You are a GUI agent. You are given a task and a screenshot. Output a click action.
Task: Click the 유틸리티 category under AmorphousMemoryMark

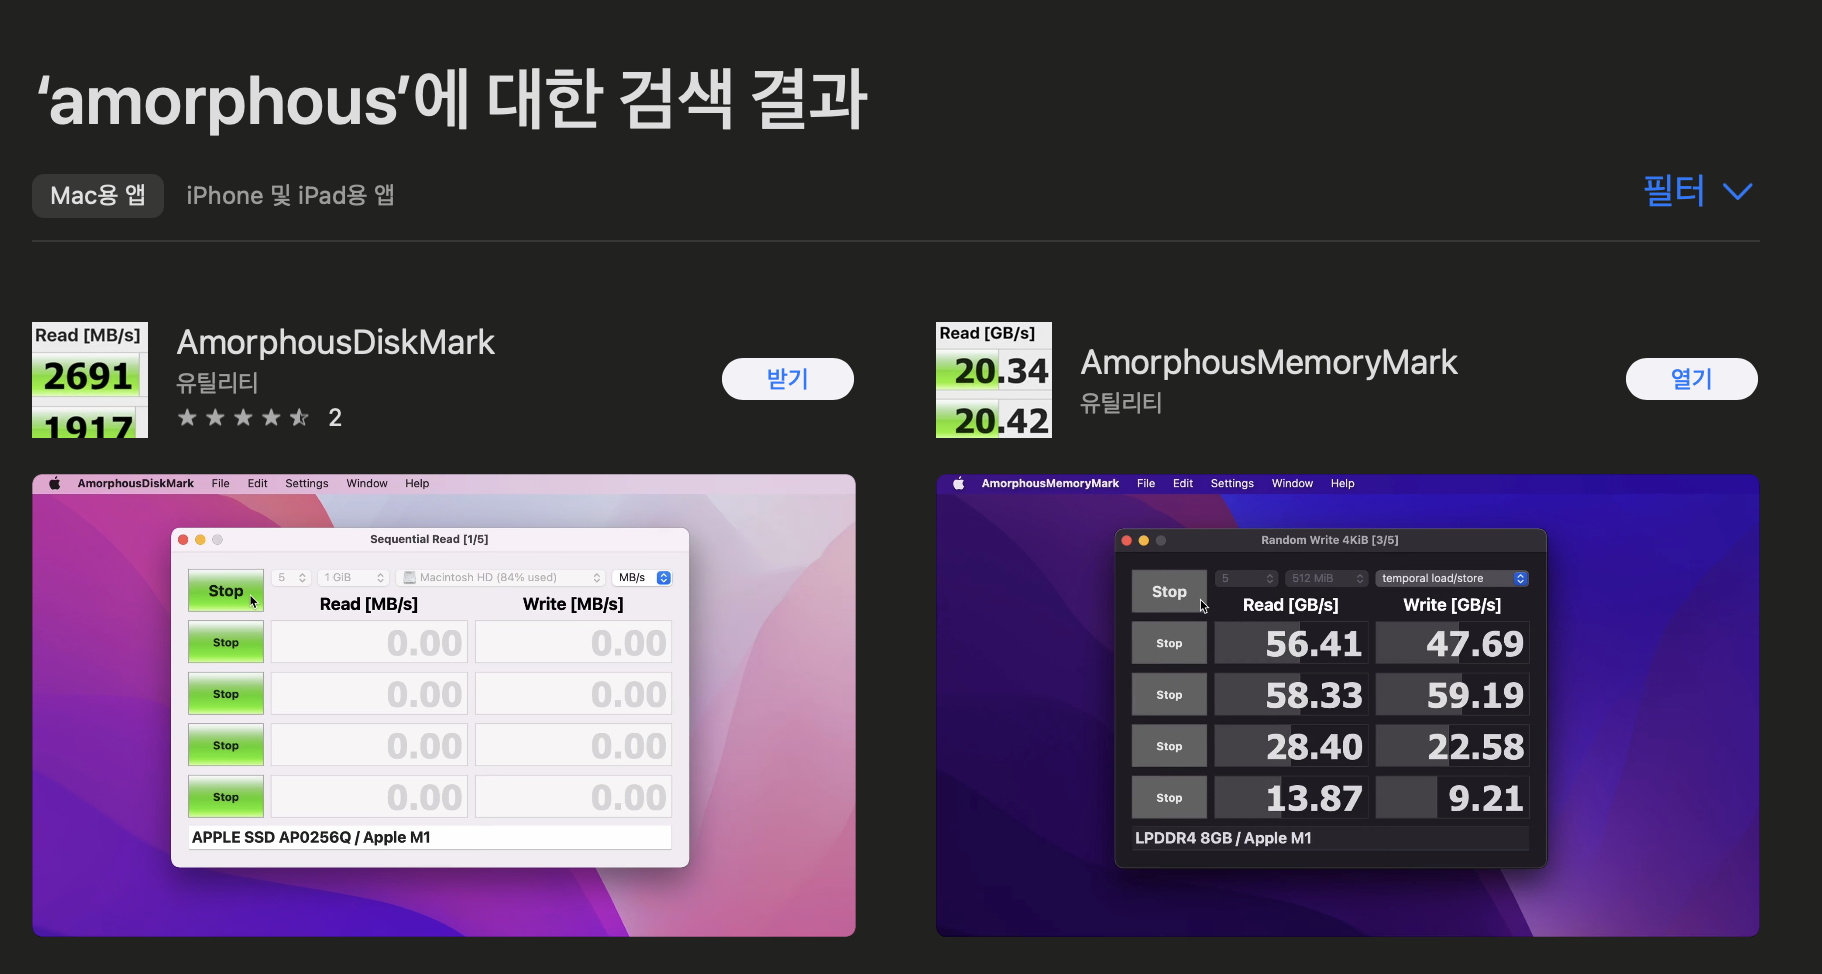(x=1121, y=403)
